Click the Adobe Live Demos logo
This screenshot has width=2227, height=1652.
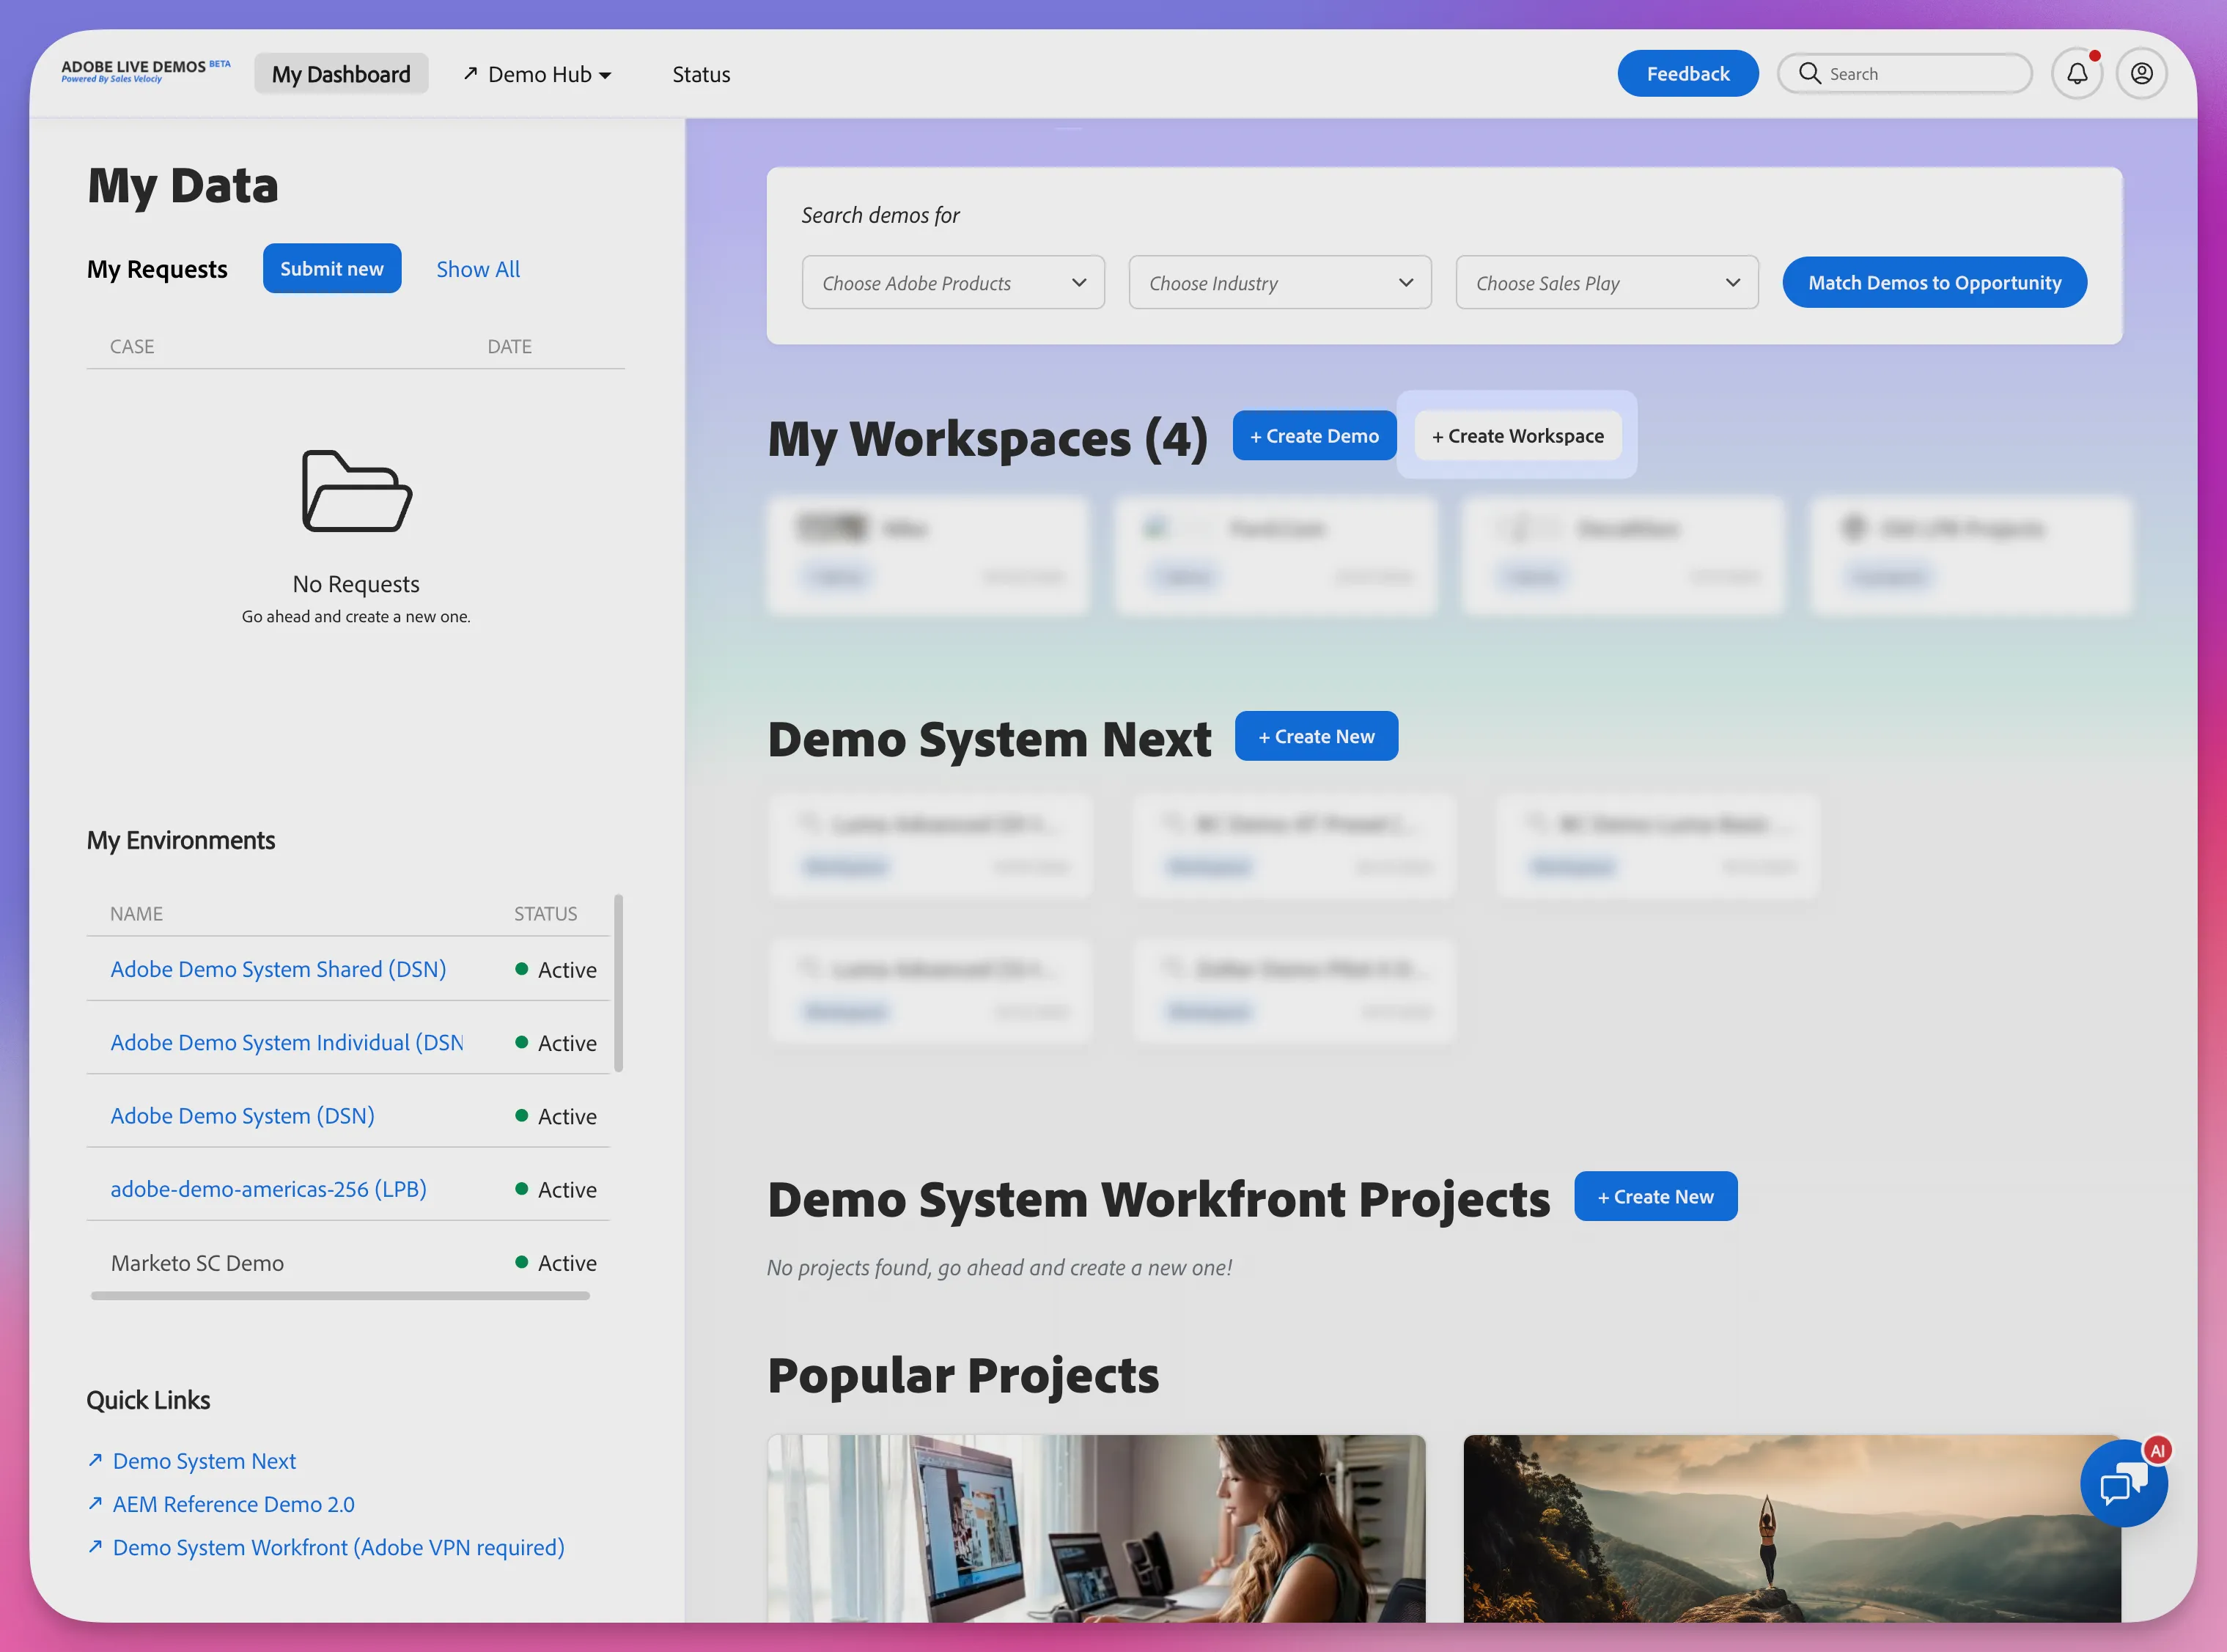click(x=146, y=71)
